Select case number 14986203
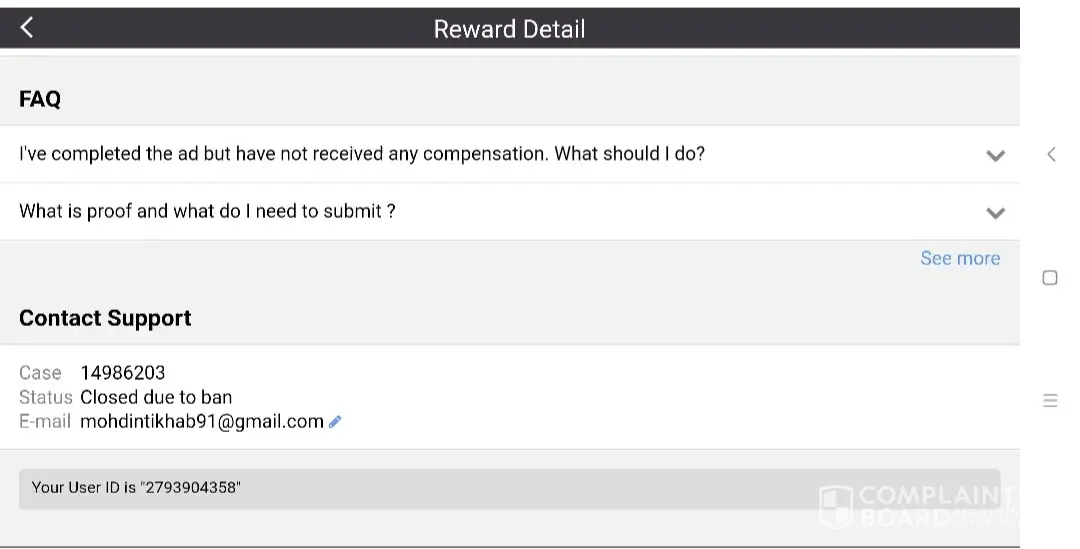This screenshot has width=1080, height=549. pos(123,373)
